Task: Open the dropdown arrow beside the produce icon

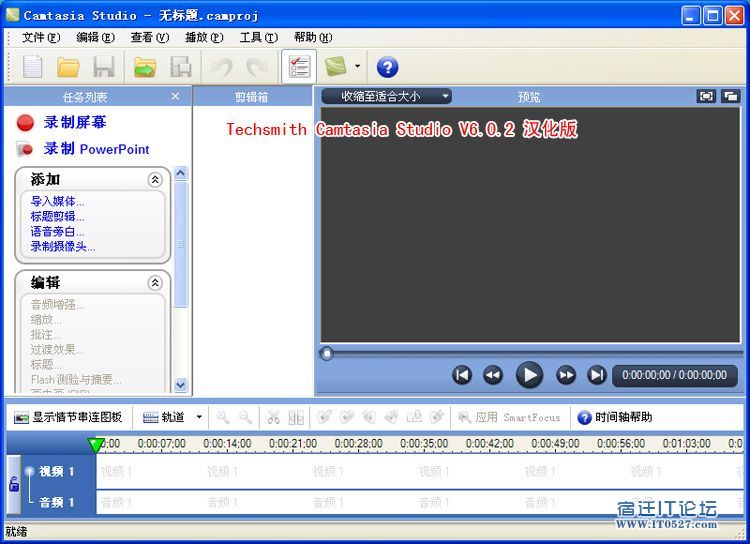Action: [357, 67]
